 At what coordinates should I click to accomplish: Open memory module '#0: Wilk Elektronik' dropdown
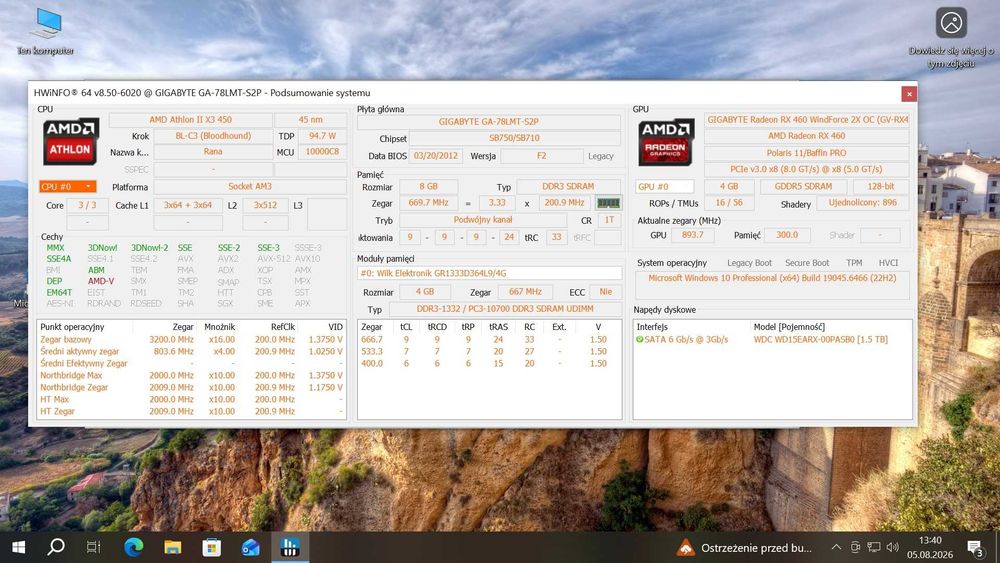click(x=489, y=273)
